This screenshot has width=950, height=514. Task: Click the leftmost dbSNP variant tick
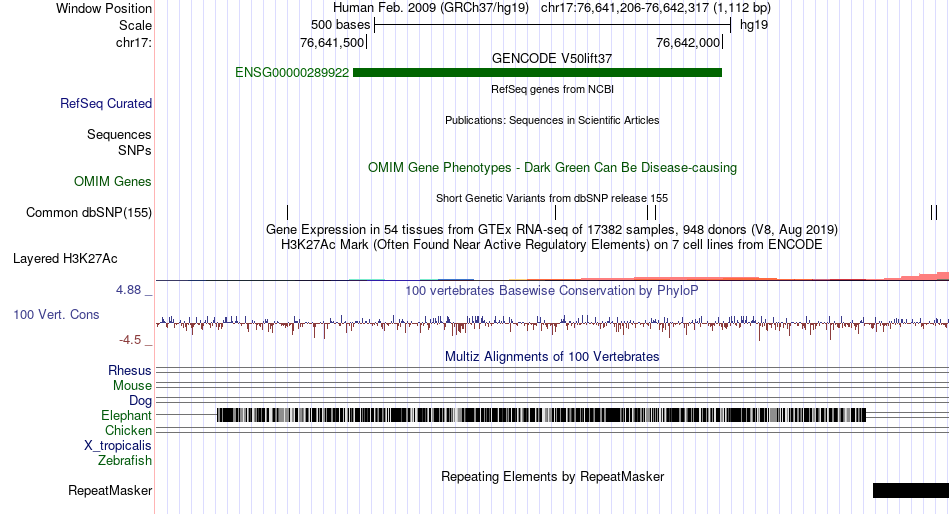288,212
